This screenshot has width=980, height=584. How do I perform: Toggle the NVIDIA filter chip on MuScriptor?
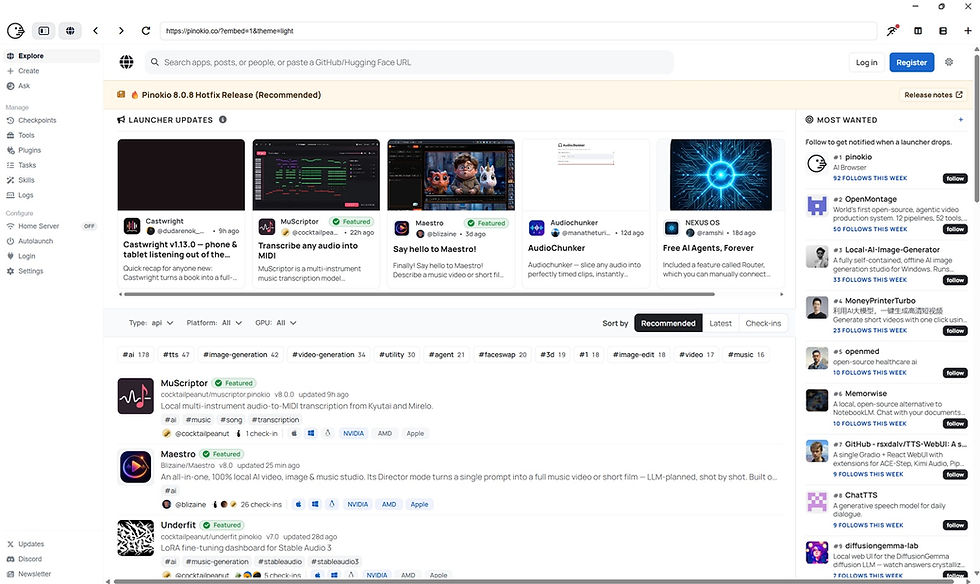[353, 433]
